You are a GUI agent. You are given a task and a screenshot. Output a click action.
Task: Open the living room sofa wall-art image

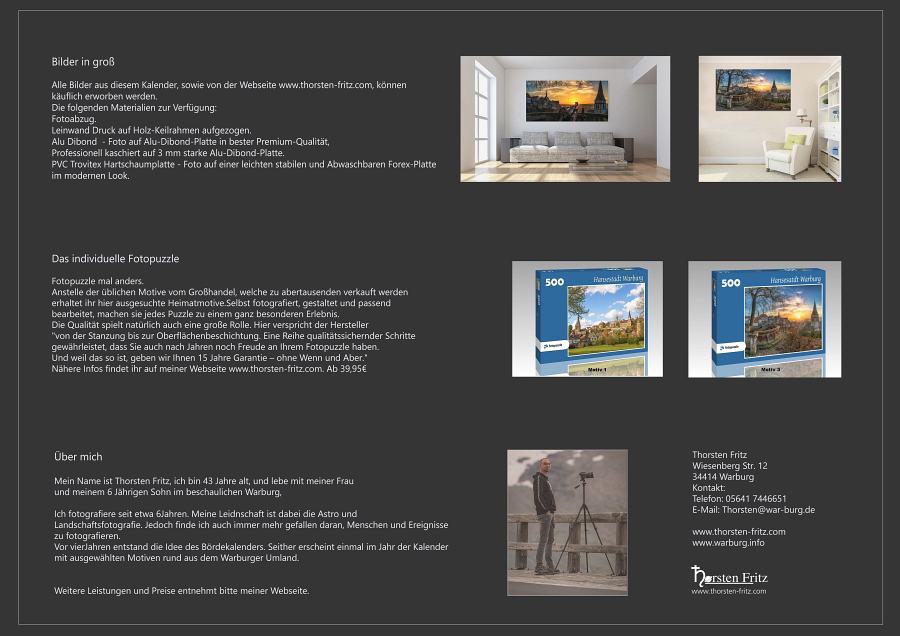565,119
